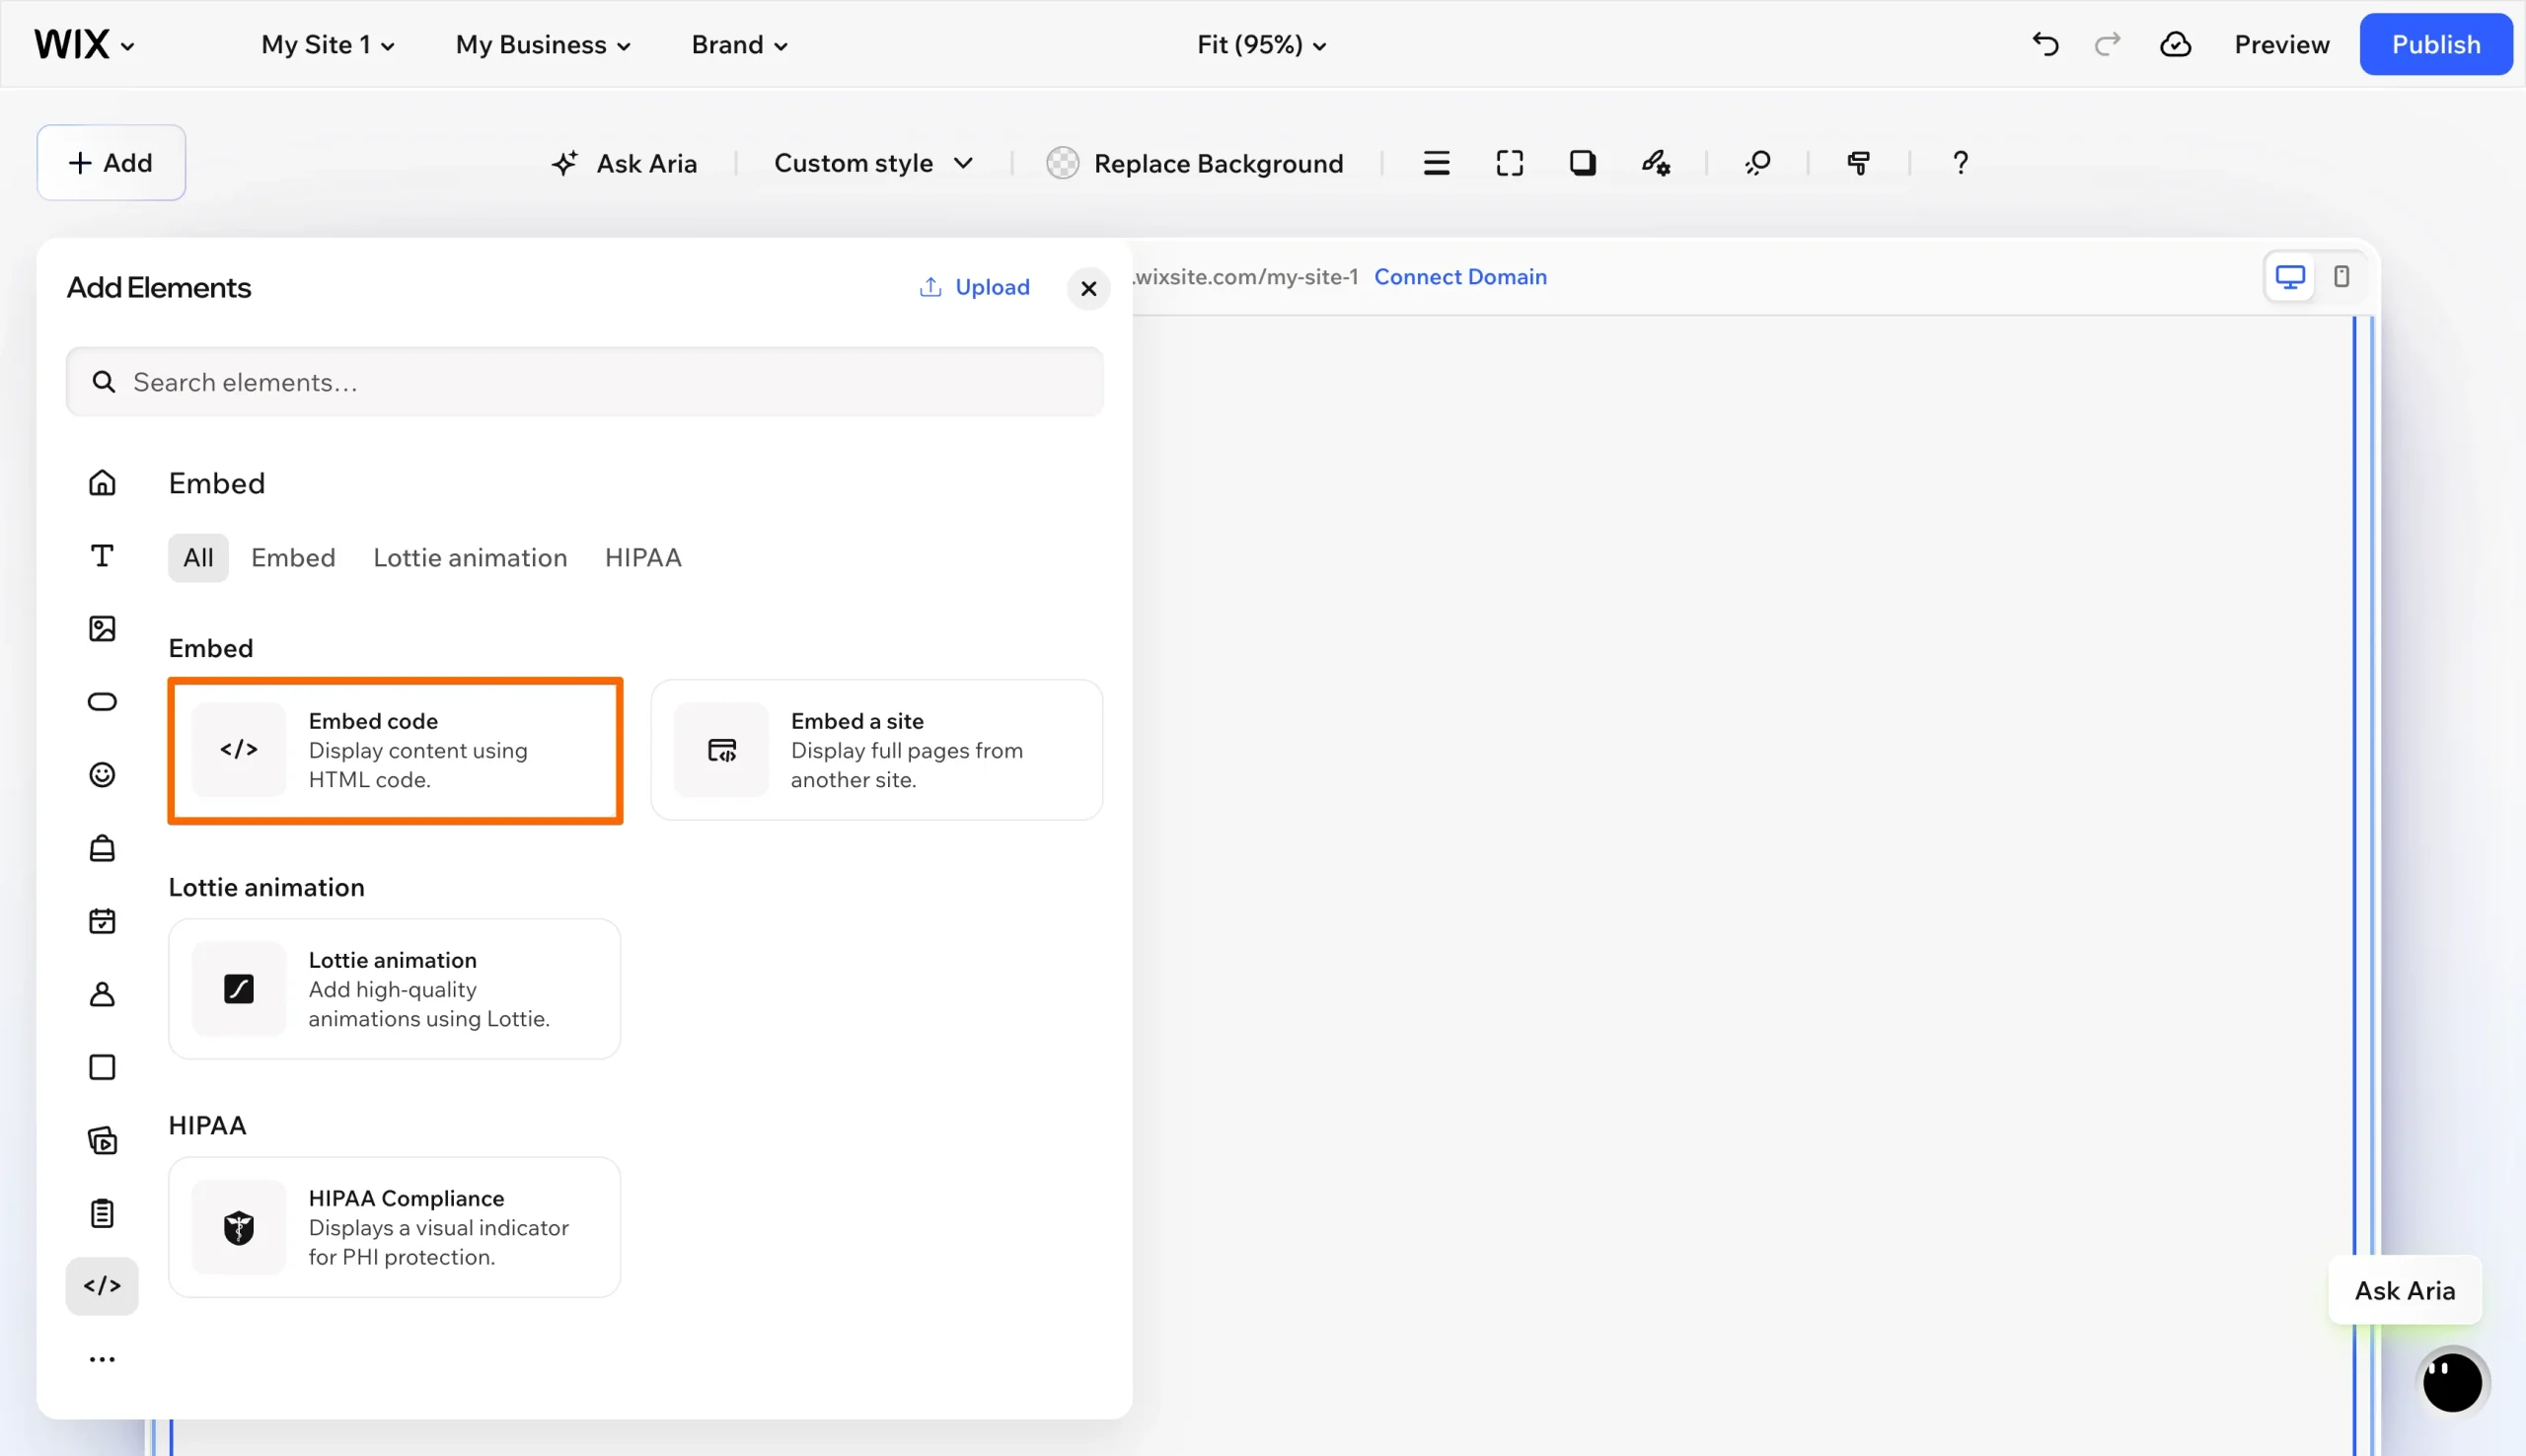Expand the My Business dropdown
The height and width of the screenshot is (1456, 2526).
542,45
